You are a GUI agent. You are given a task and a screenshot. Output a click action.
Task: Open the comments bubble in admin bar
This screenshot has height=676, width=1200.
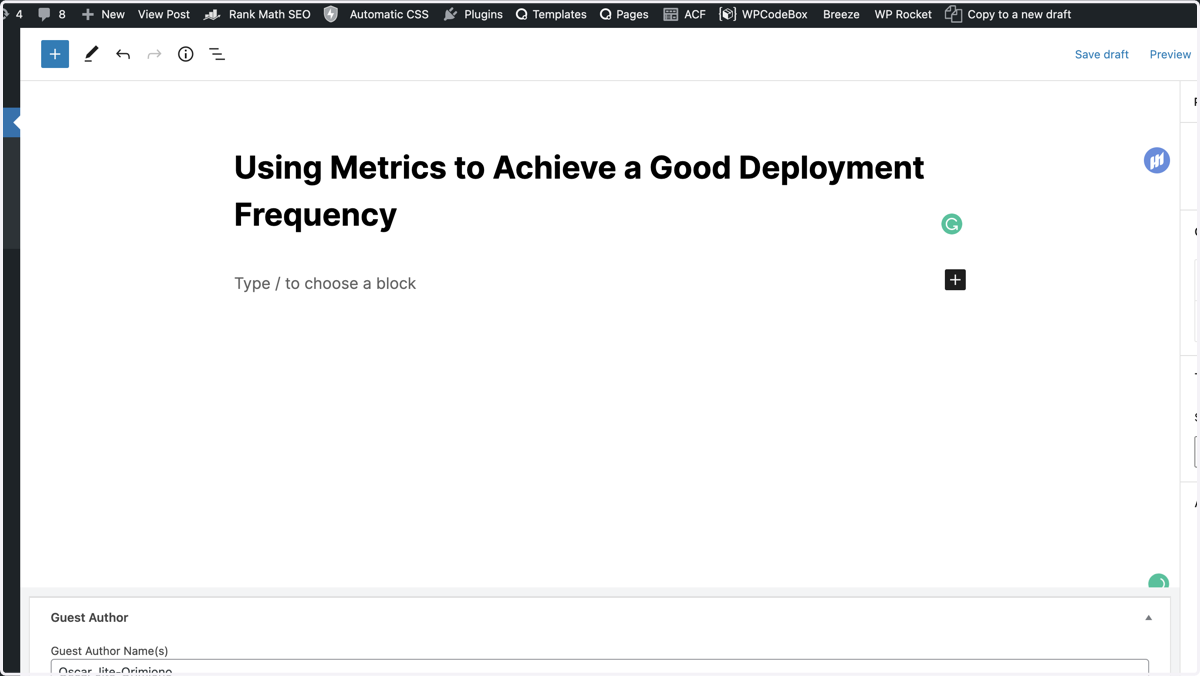click(x=44, y=14)
